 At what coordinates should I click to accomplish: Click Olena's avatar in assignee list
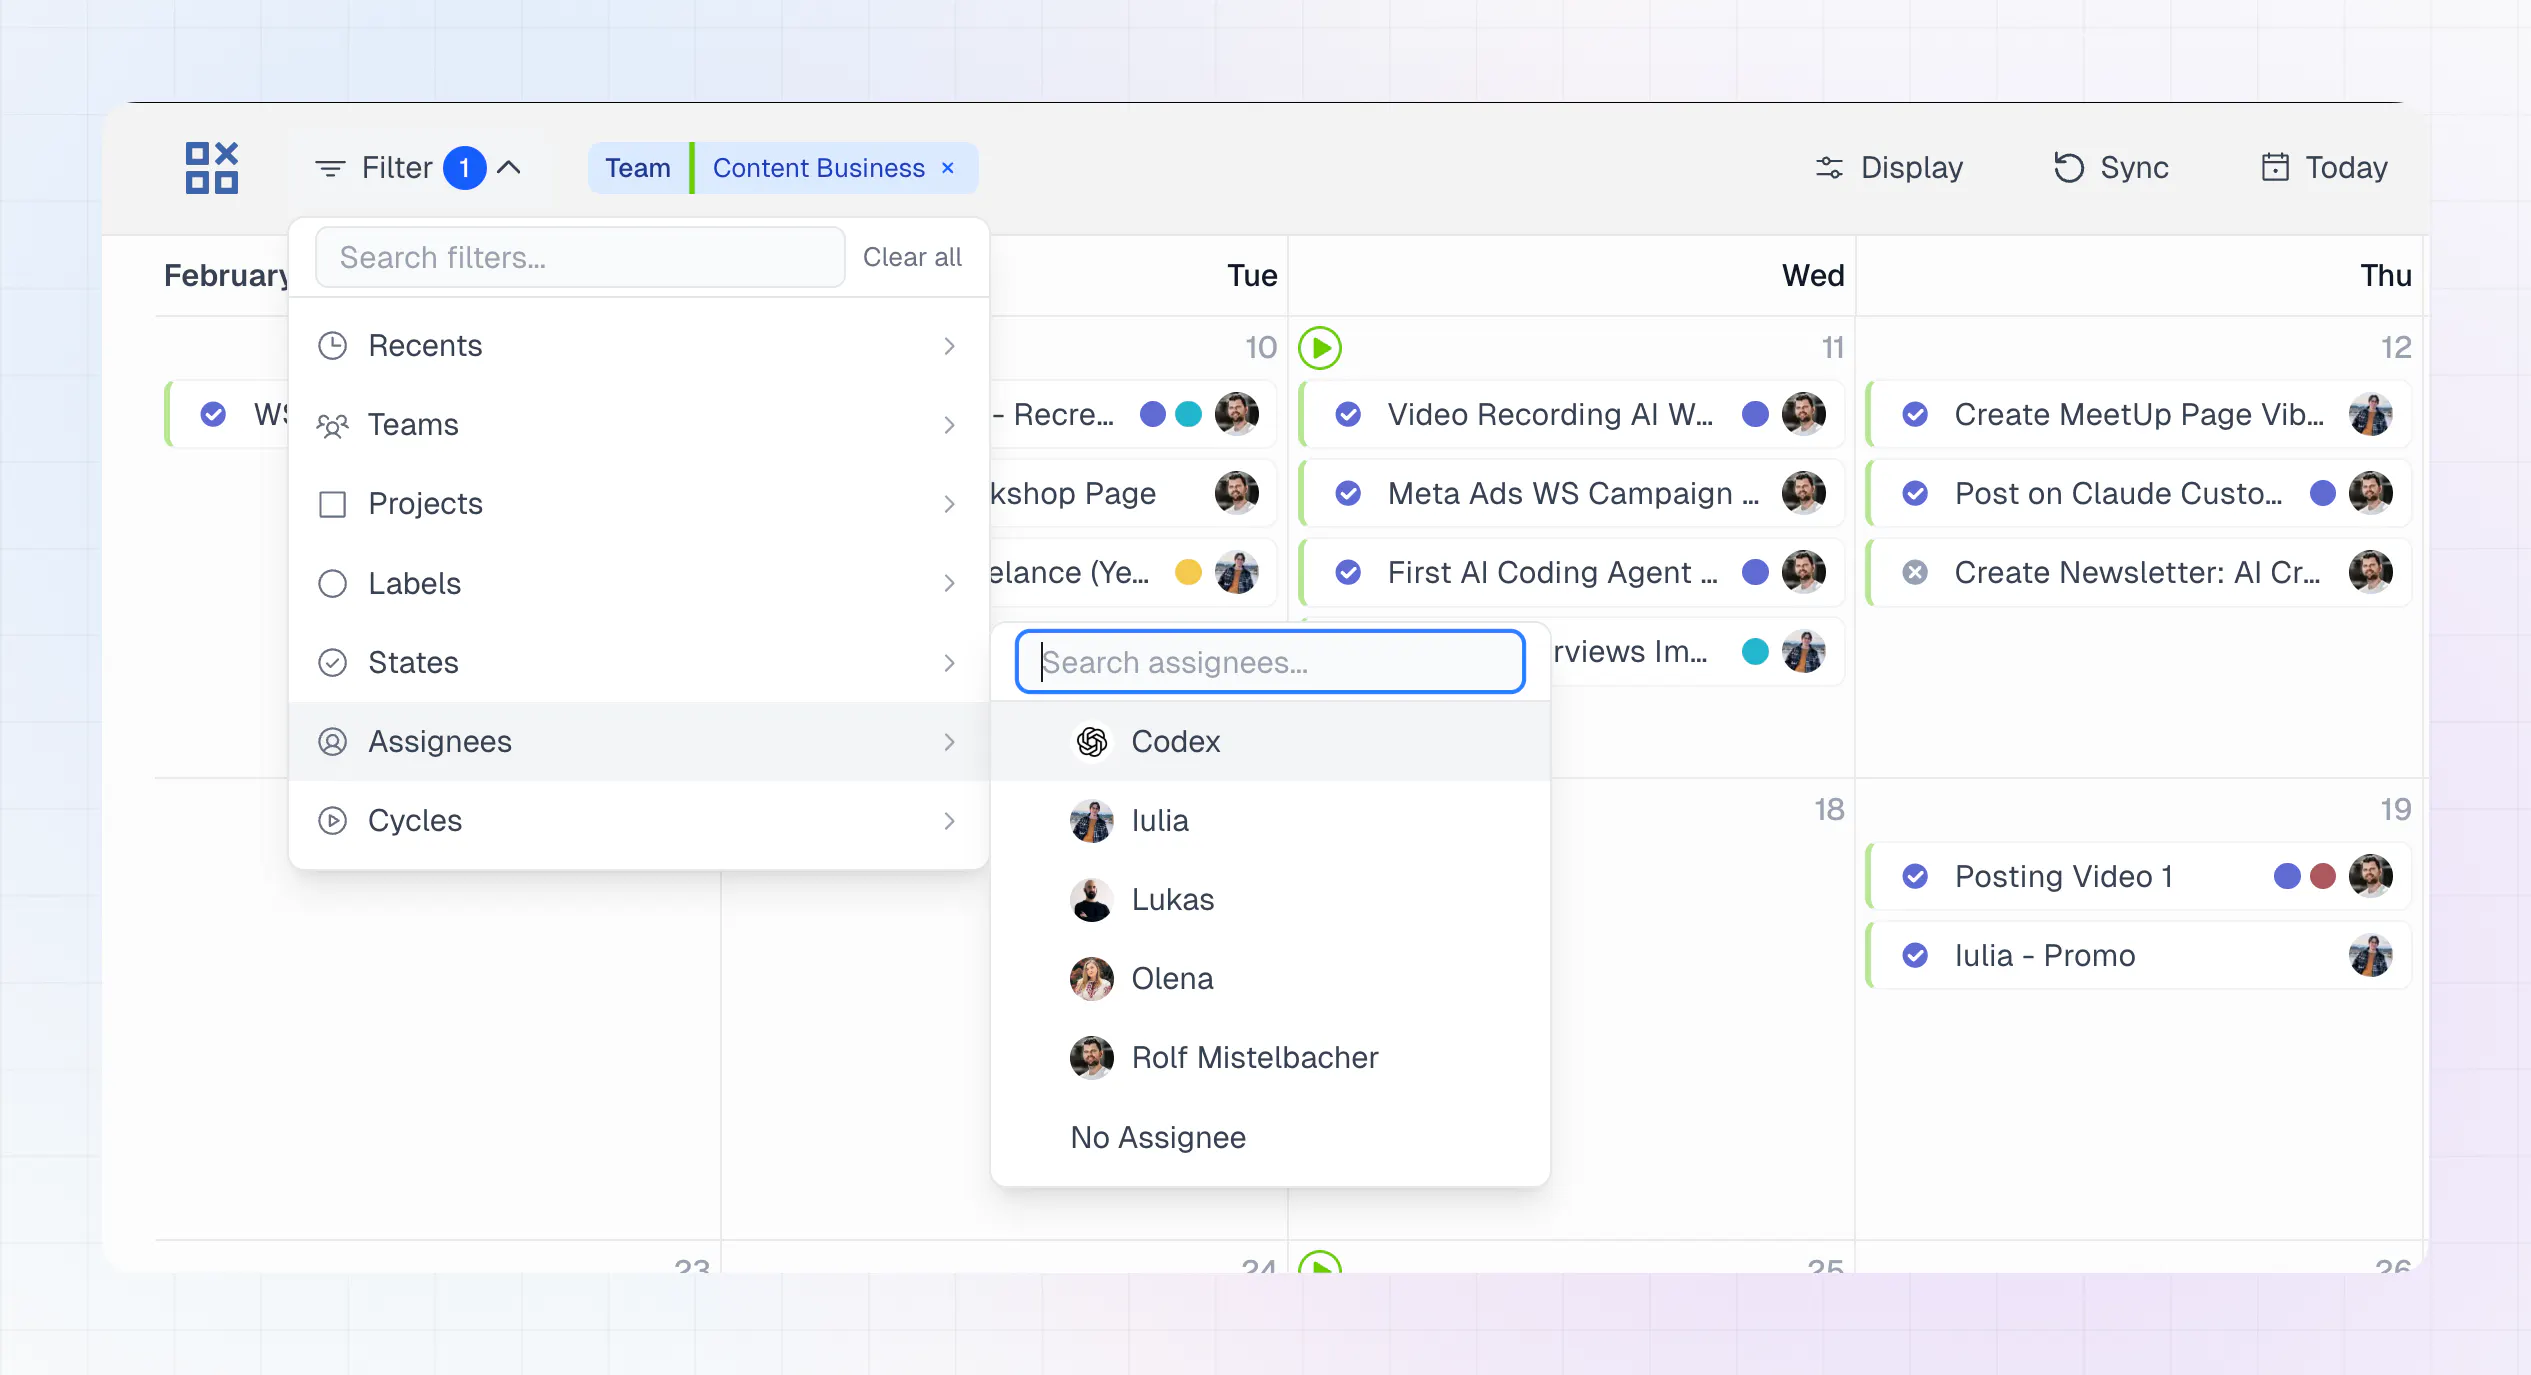pyautogui.click(x=1091, y=978)
